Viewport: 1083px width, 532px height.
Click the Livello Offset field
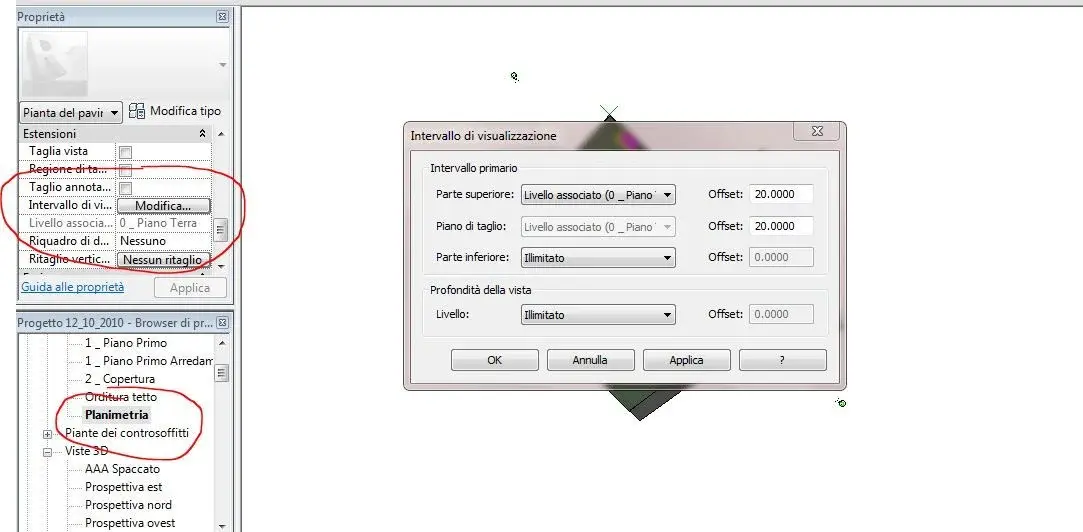pyautogui.click(x=781, y=314)
